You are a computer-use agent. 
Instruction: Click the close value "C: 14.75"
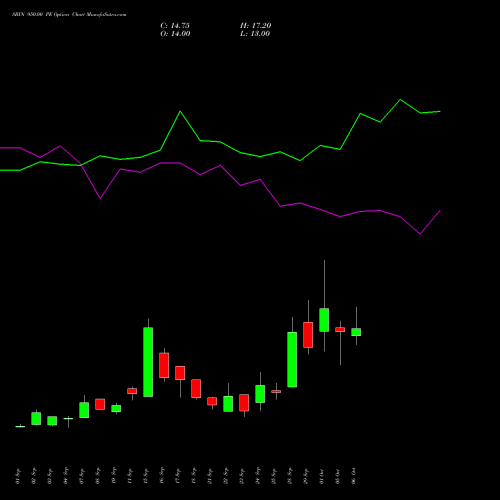coord(175,26)
